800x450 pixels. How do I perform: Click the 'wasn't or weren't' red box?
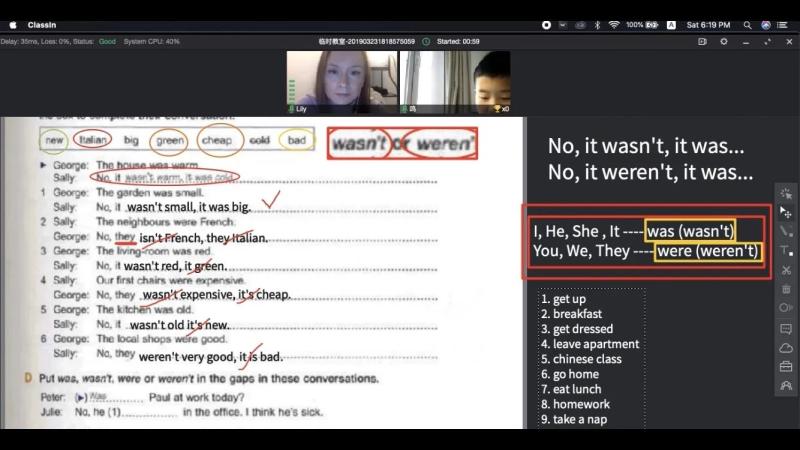(x=403, y=143)
